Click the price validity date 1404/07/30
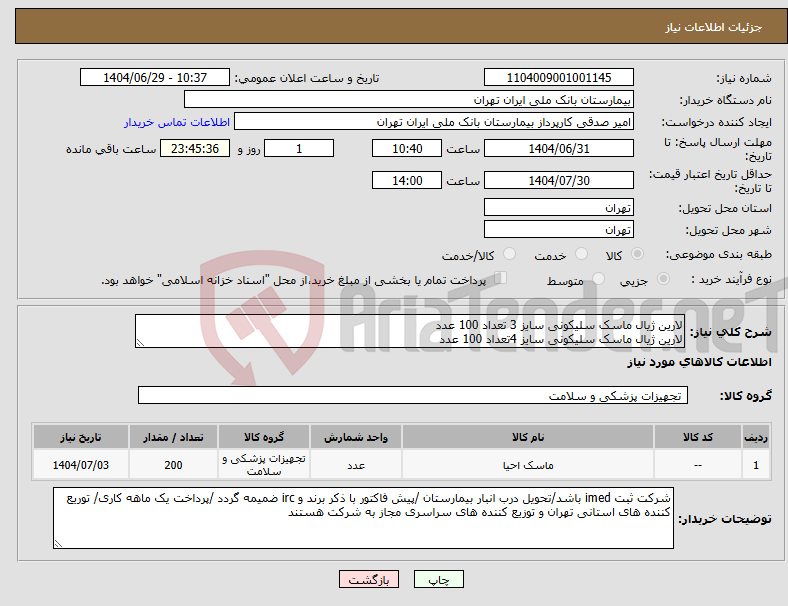Screen dimensions: 788x606 (558, 180)
